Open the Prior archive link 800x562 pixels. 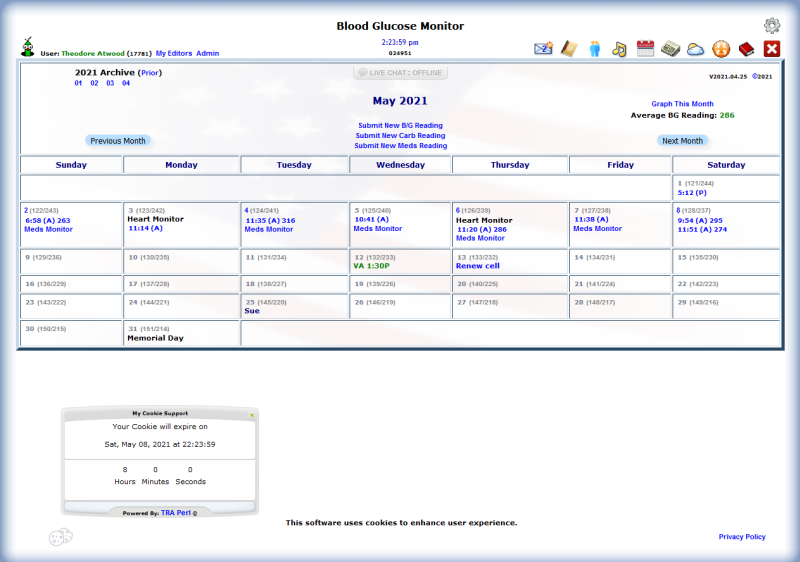click(149, 73)
